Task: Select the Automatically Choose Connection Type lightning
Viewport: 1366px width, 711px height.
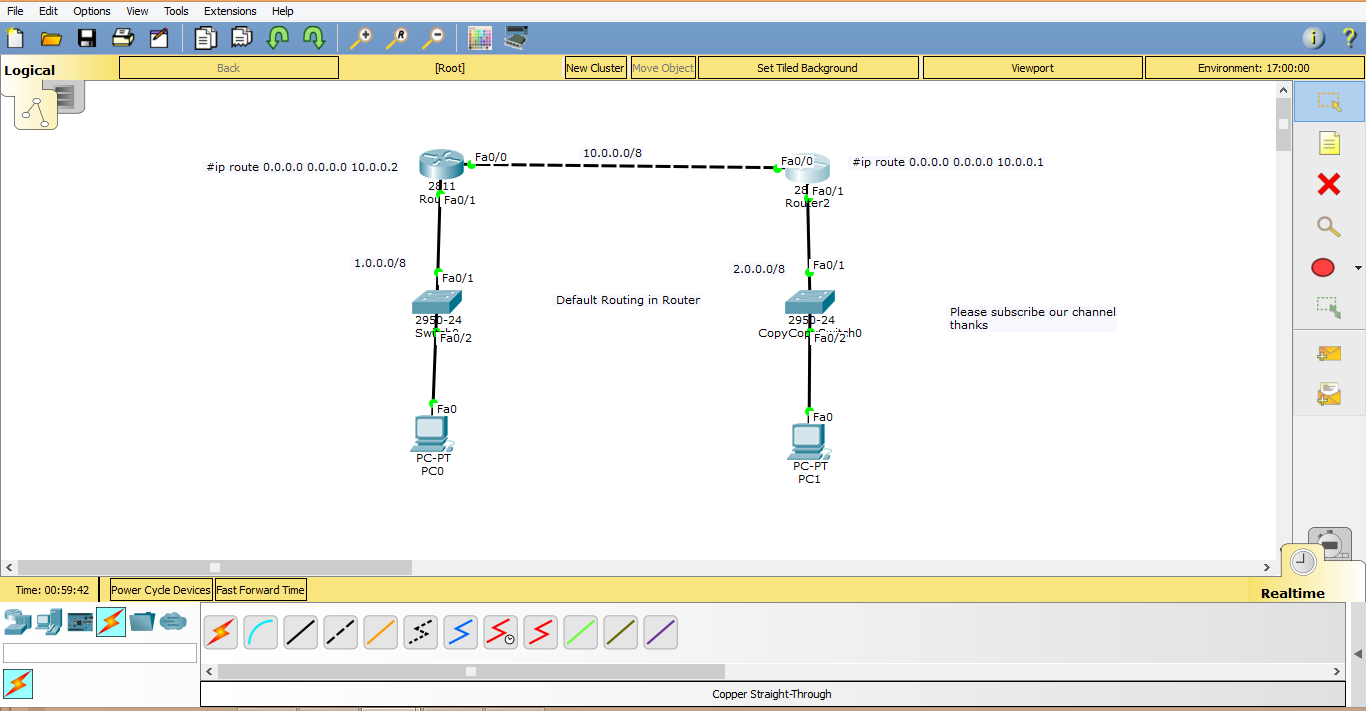Action: click(x=220, y=632)
